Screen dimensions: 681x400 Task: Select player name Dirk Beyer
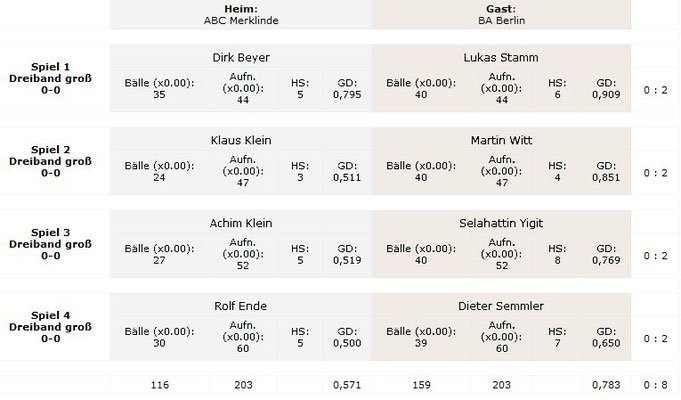tap(241, 57)
